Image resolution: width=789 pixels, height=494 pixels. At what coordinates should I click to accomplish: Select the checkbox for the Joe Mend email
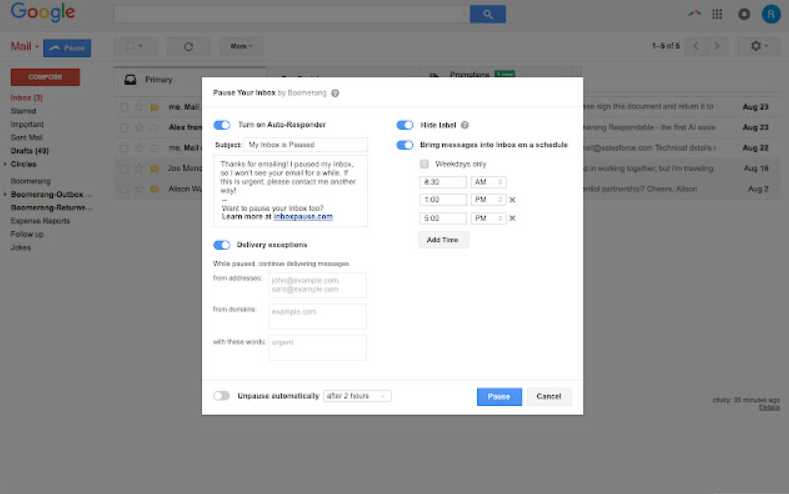[x=124, y=169]
